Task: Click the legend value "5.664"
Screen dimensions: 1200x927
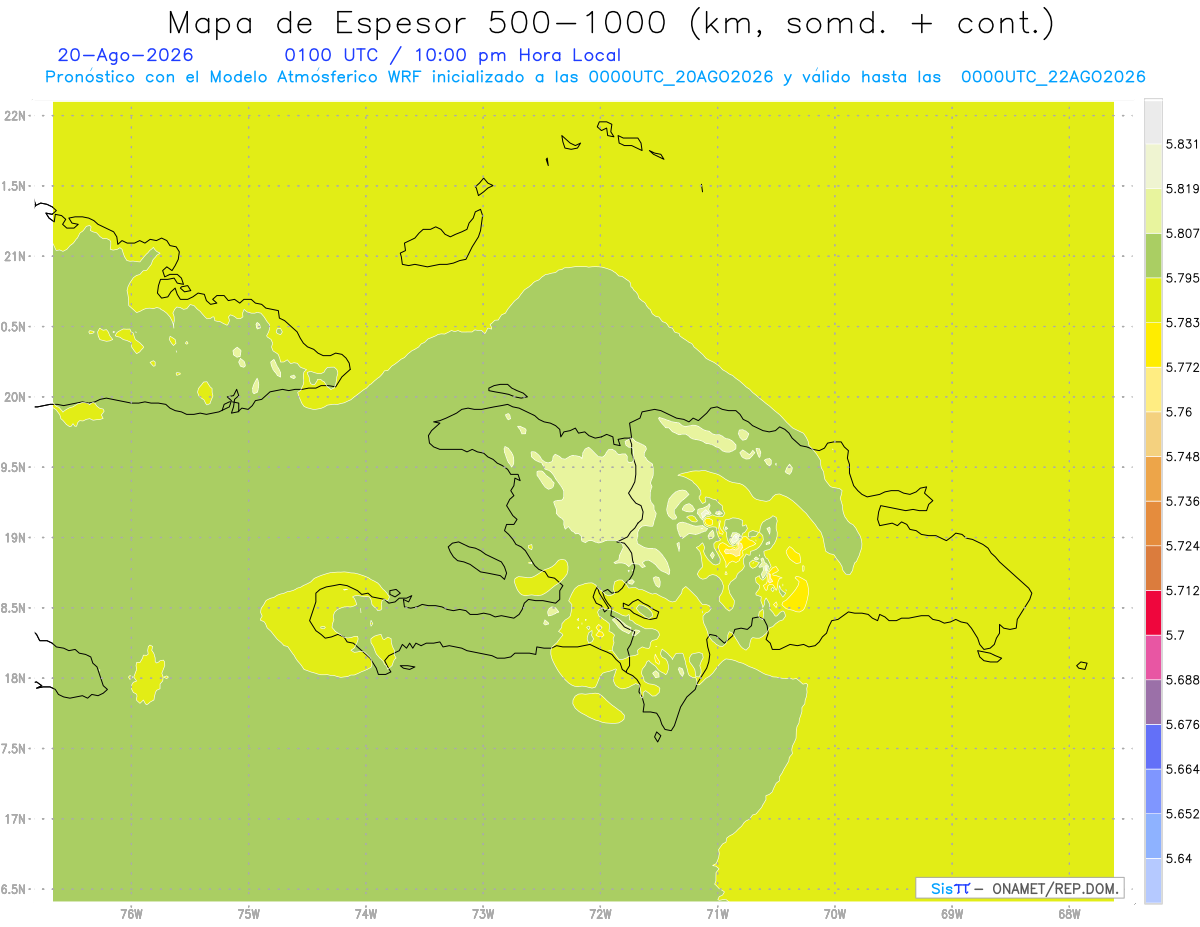Action: pyautogui.click(x=1182, y=769)
